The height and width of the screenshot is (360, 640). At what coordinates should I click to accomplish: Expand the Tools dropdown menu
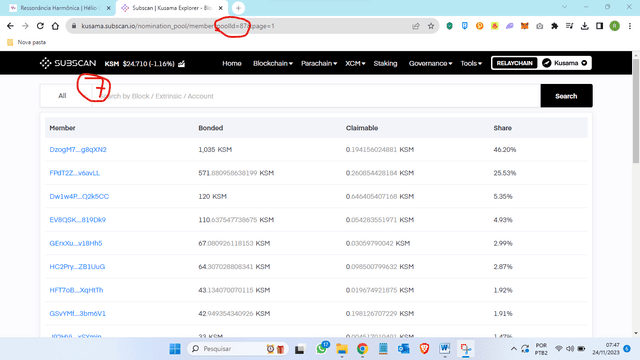tap(471, 63)
